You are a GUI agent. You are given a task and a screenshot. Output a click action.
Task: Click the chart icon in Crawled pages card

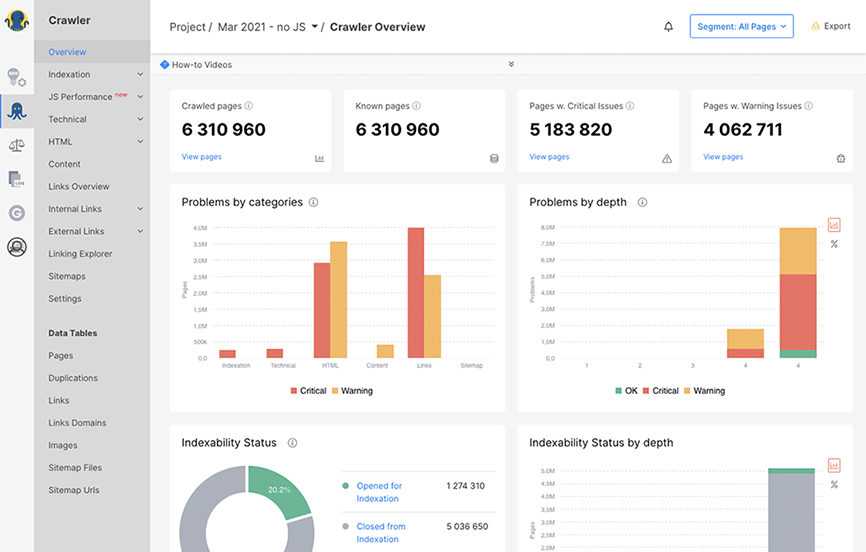[319, 158]
